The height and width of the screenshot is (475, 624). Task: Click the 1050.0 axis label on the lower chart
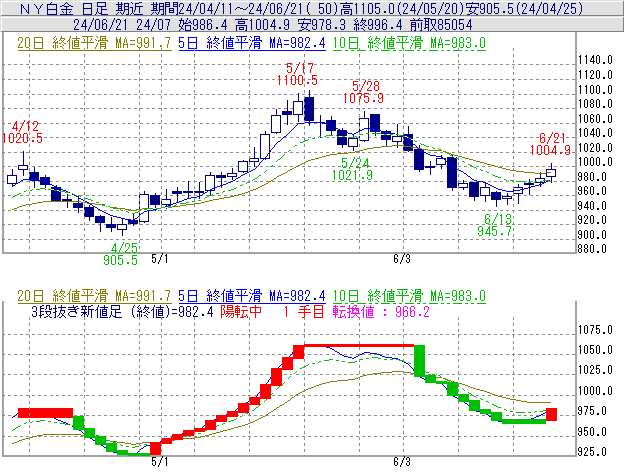click(595, 350)
